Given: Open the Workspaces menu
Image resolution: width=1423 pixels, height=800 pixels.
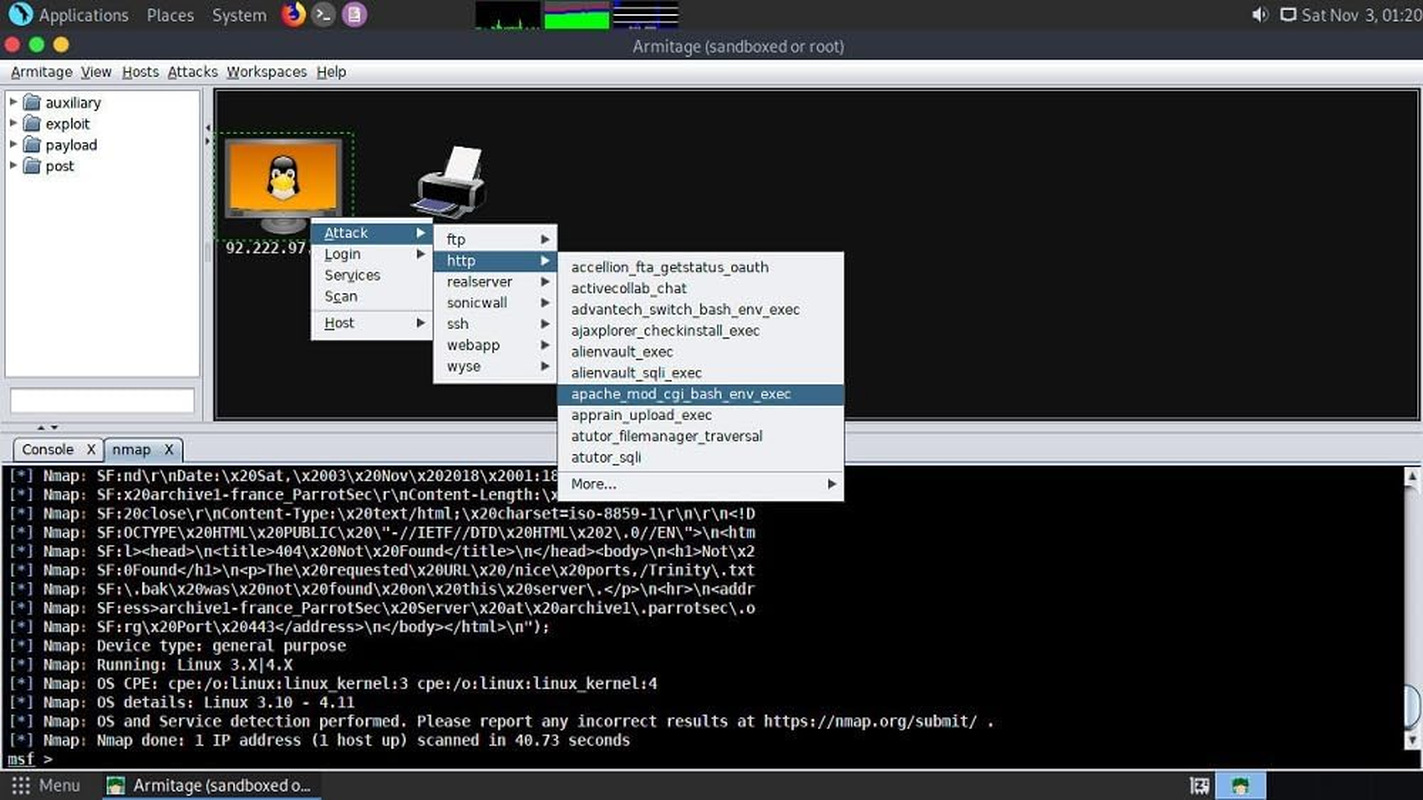Looking at the screenshot, I should coord(265,71).
